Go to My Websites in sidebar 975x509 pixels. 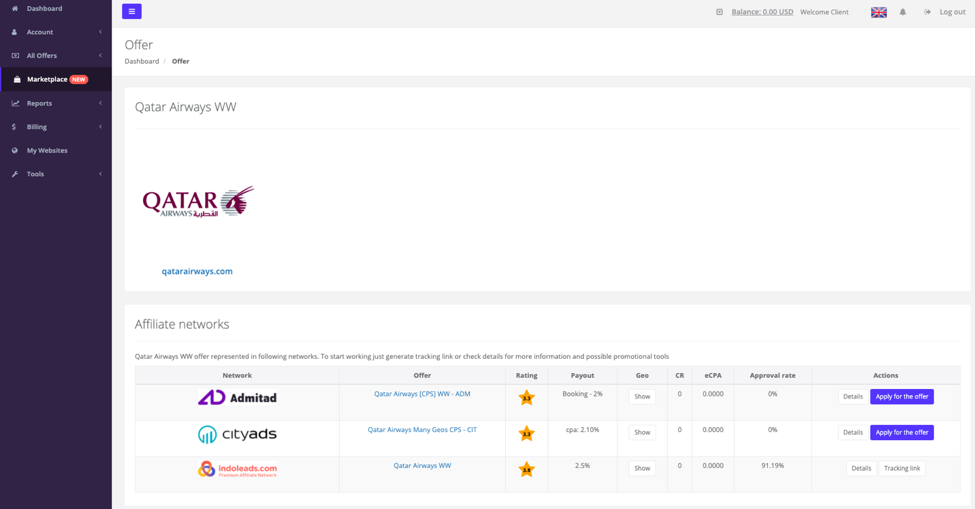click(47, 150)
